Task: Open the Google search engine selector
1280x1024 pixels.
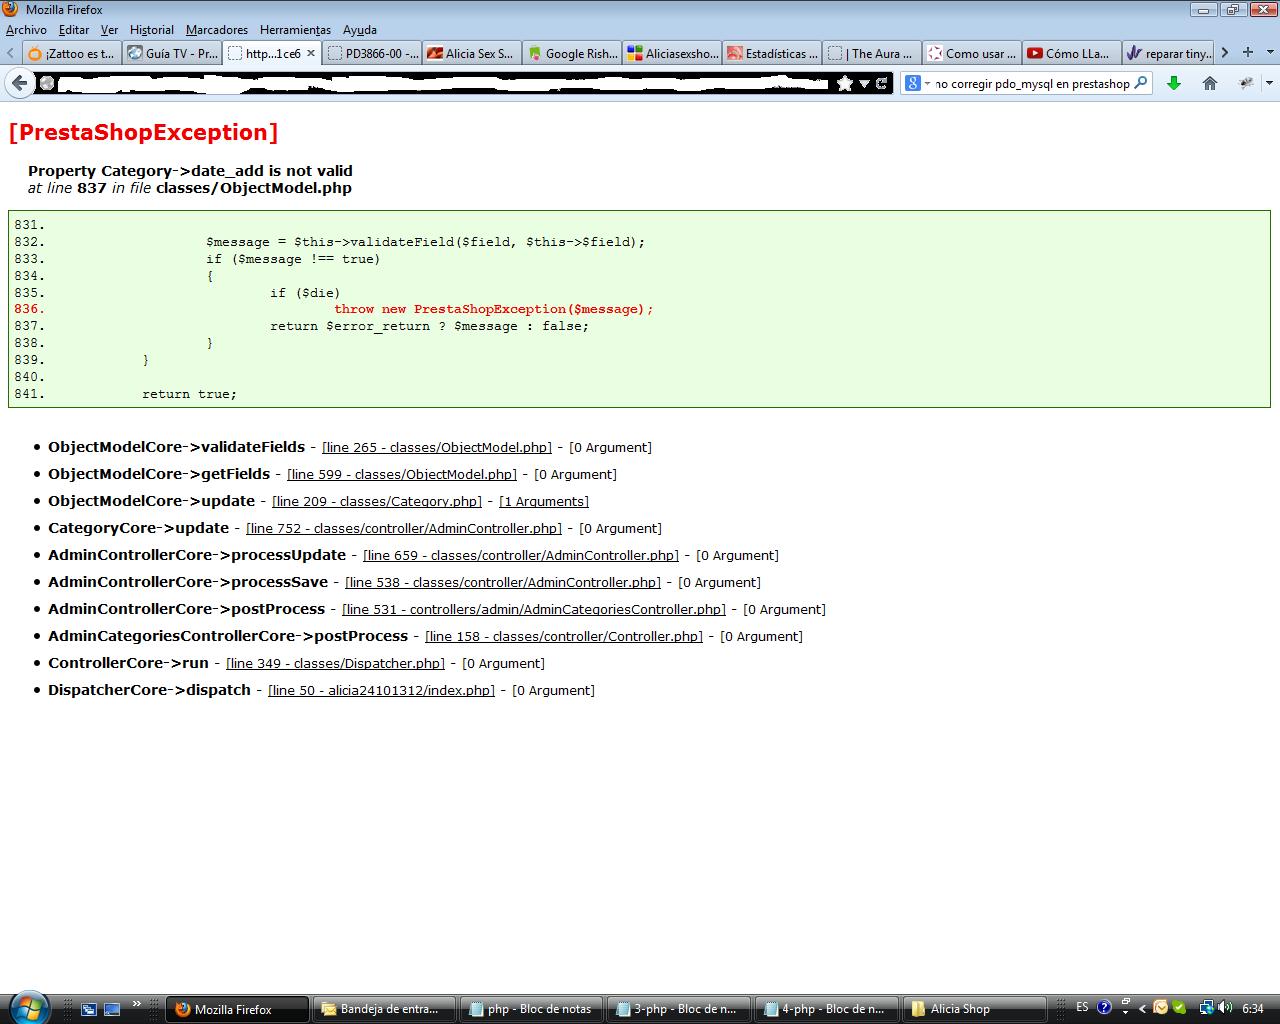Action: coord(917,83)
